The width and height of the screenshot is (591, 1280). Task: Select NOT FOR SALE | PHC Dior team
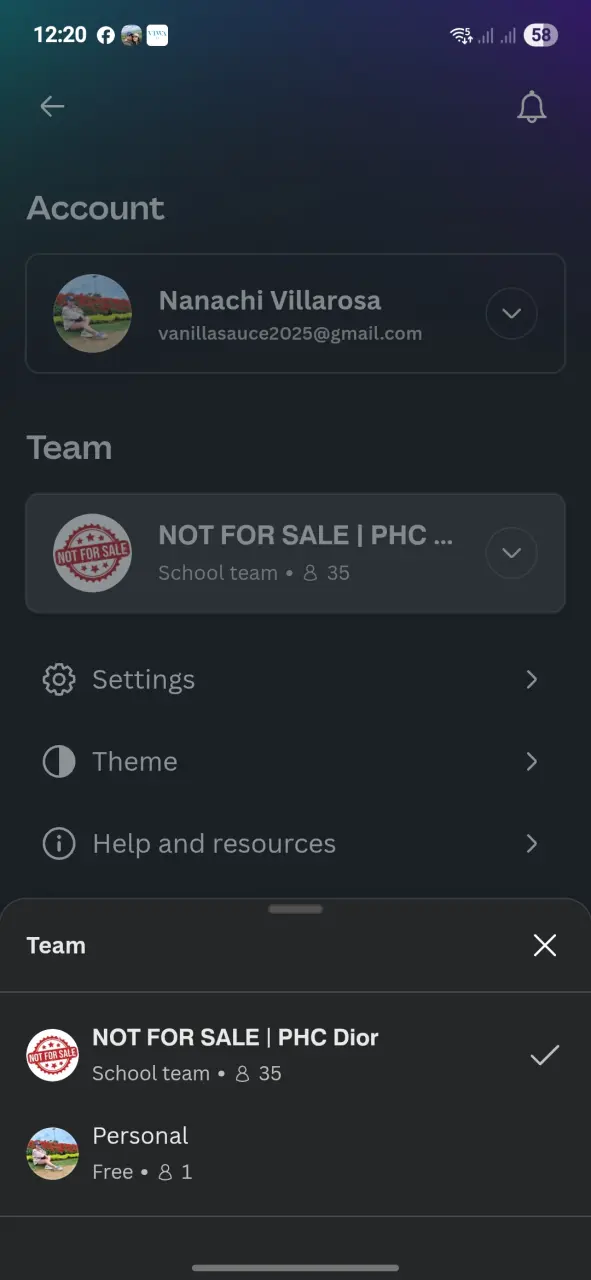click(295, 1055)
